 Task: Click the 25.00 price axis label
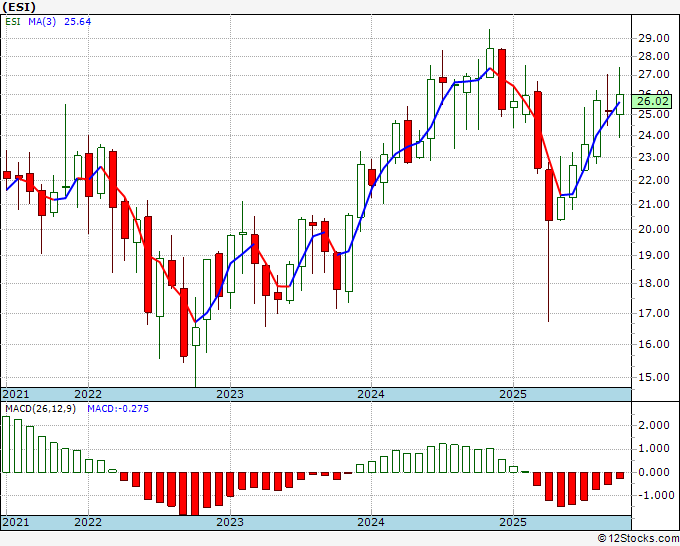point(654,114)
